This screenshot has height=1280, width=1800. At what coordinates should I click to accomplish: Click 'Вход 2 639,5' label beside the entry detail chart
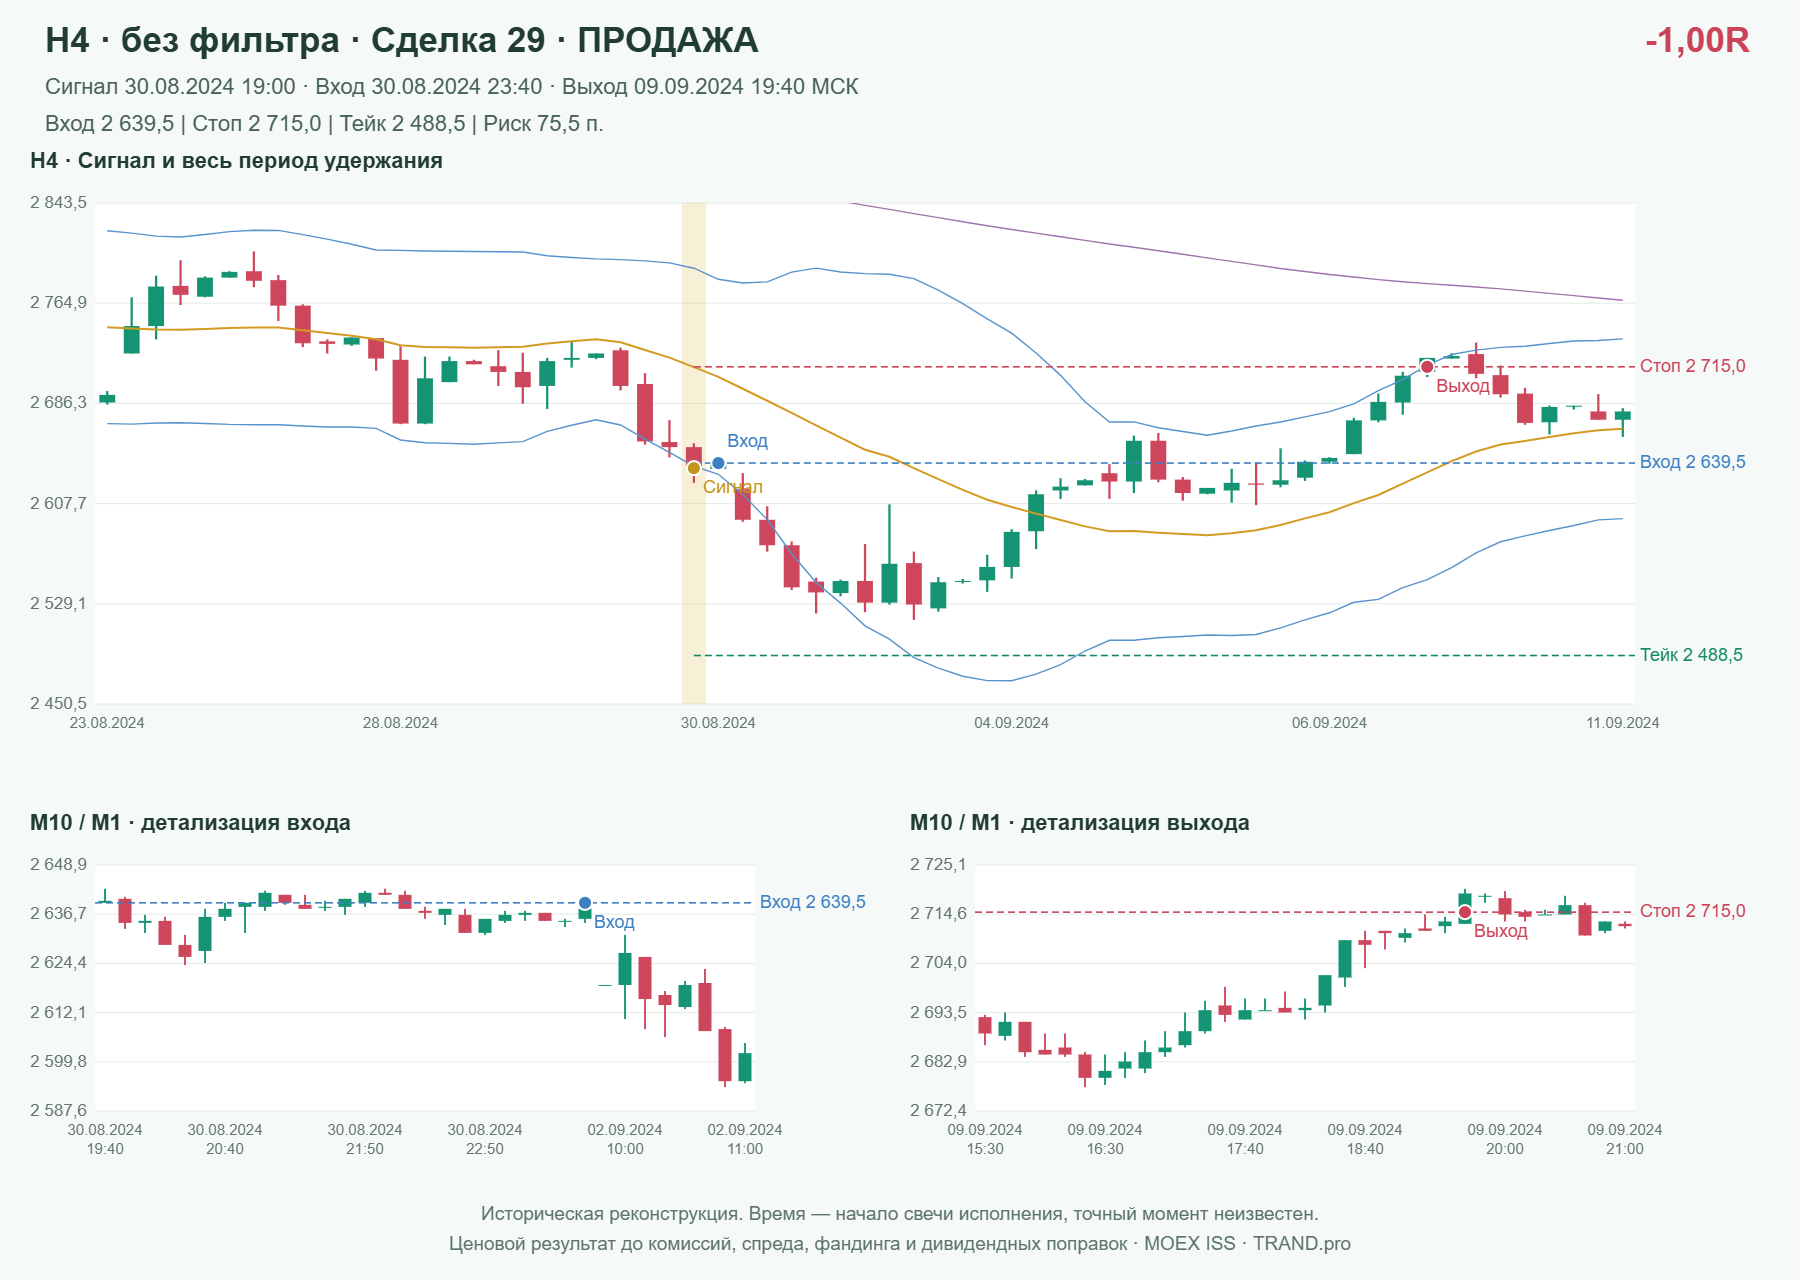click(813, 902)
